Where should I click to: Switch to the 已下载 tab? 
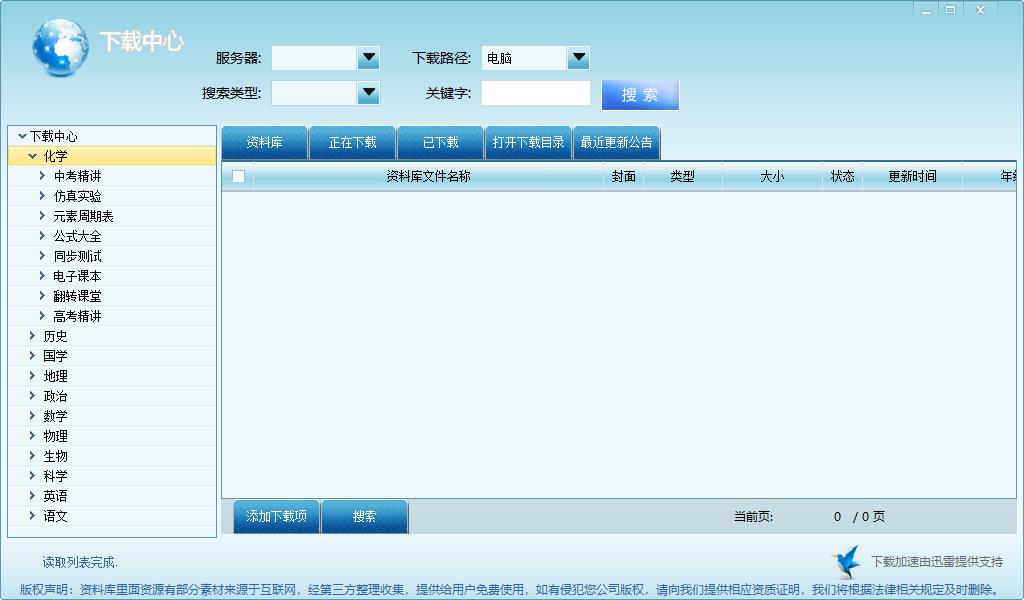[x=441, y=142]
